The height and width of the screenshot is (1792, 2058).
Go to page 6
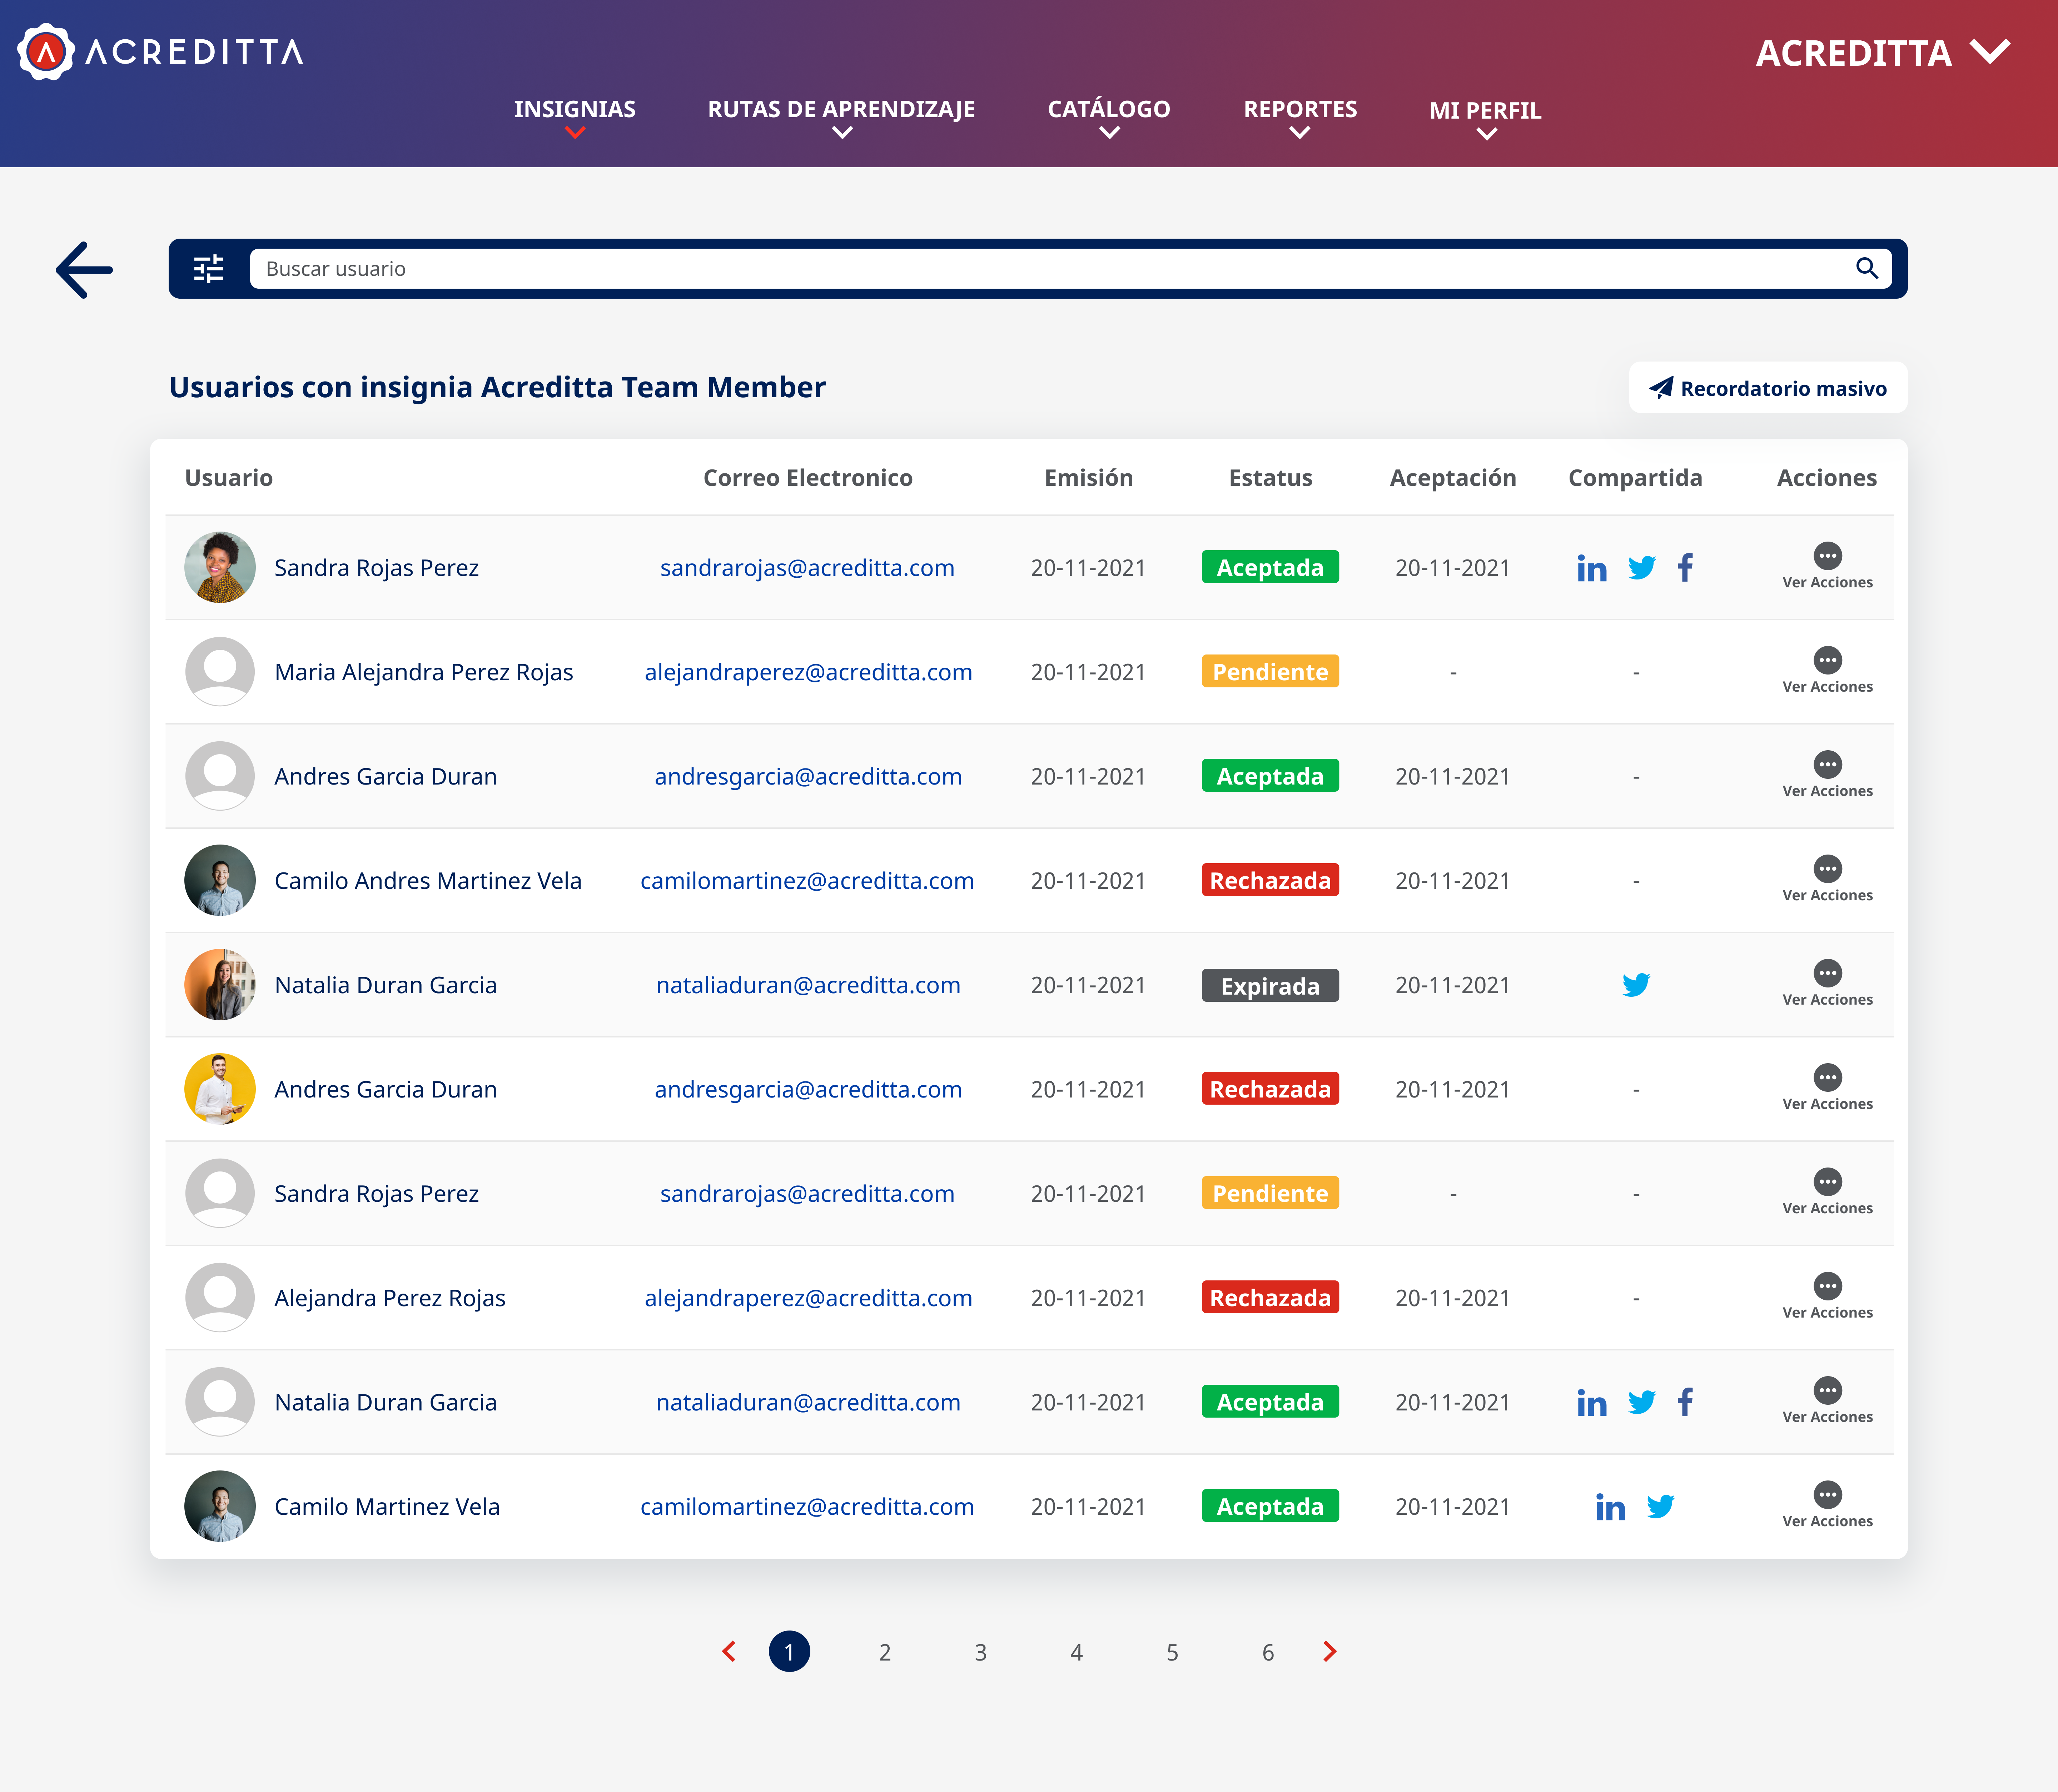(1268, 1653)
